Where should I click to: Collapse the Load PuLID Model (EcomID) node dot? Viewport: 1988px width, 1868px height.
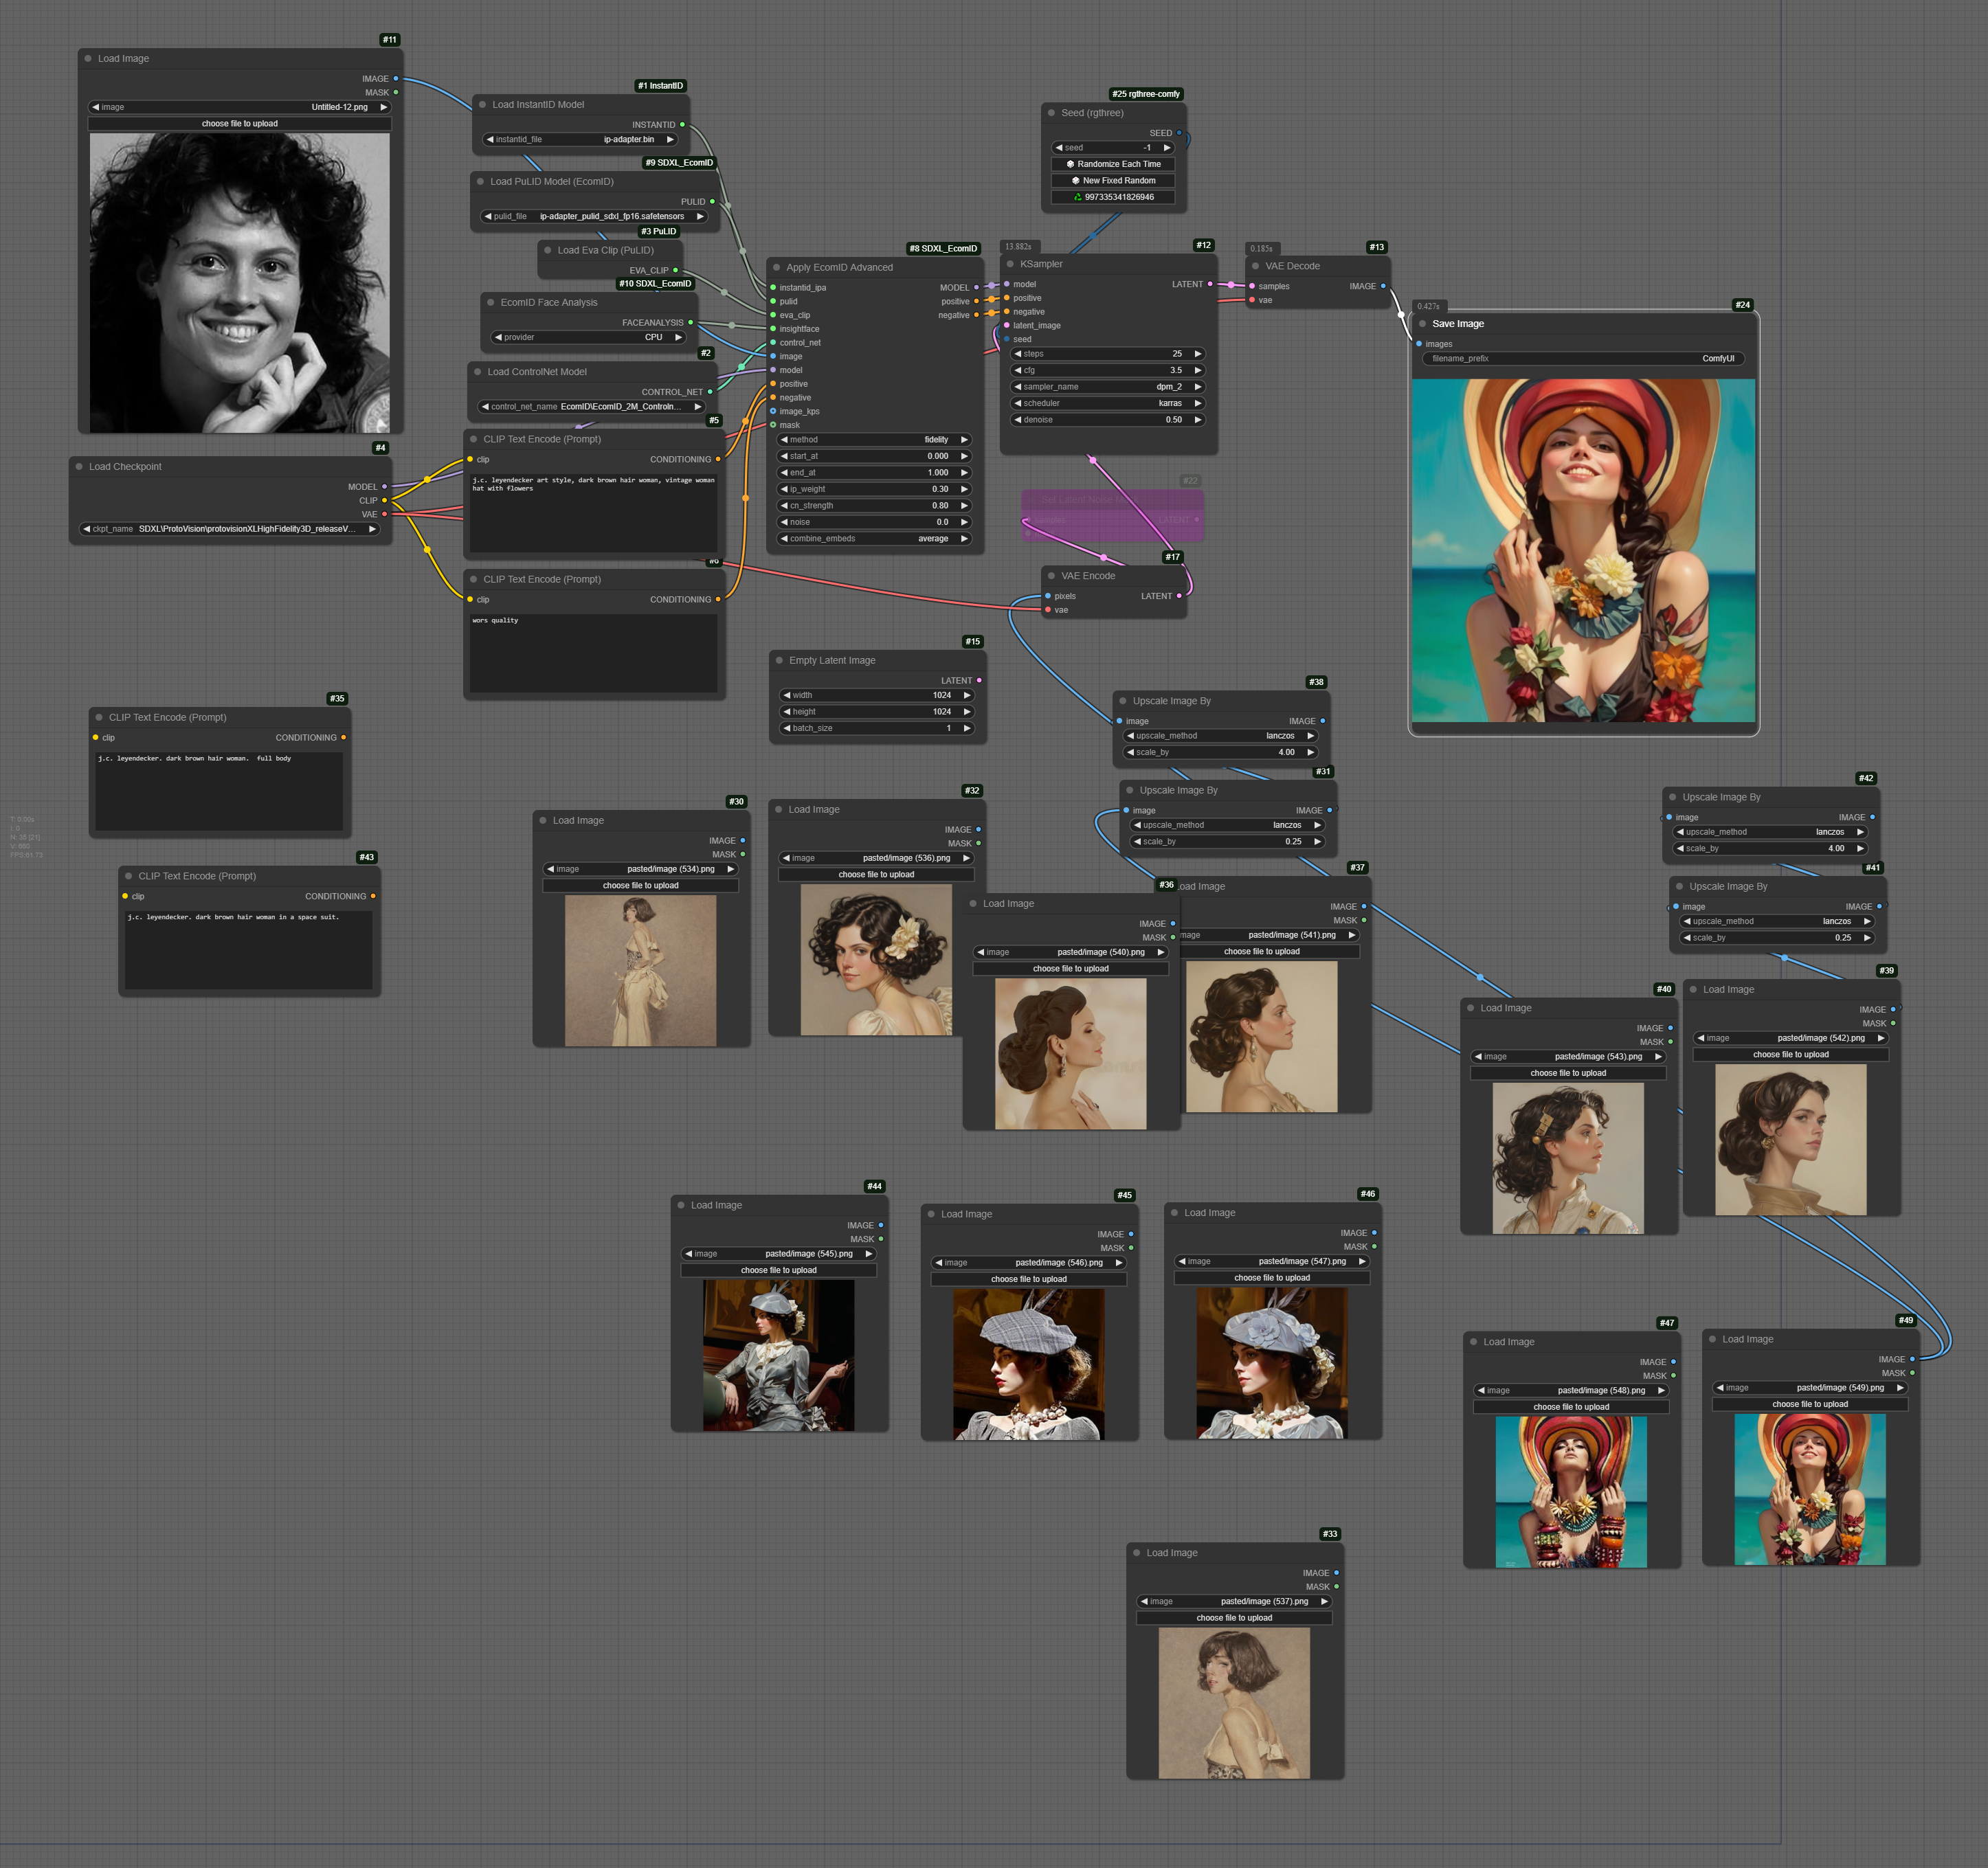[x=480, y=182]
